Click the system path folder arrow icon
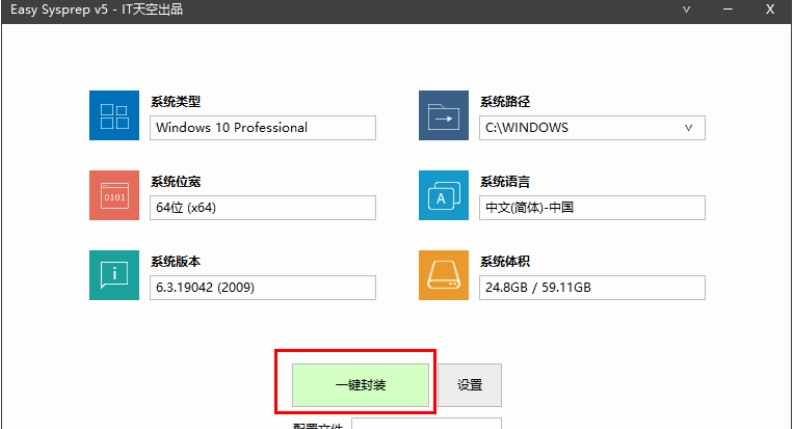The width and height of the screenshot is (793, 429). click(x=444, y=115)
